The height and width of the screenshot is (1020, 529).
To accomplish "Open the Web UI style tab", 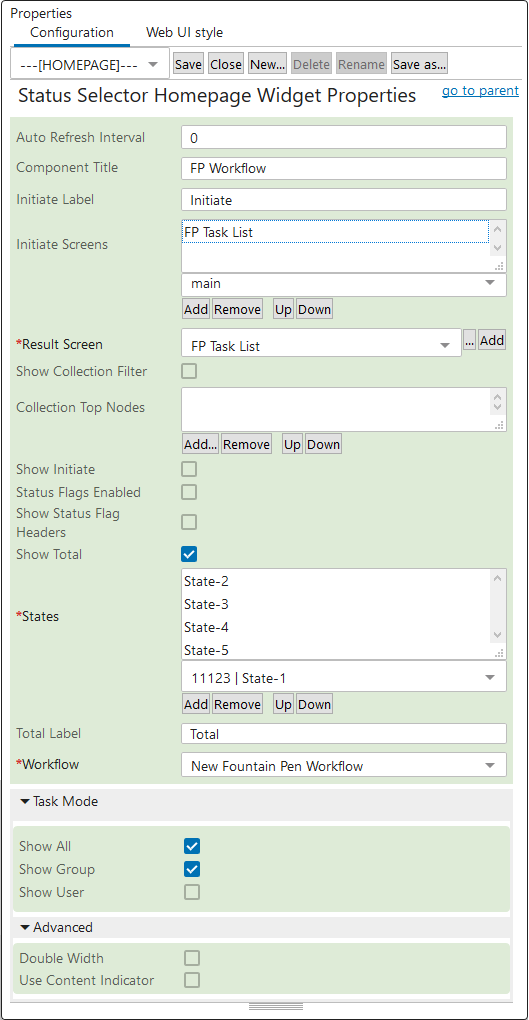I will [184, 33].
